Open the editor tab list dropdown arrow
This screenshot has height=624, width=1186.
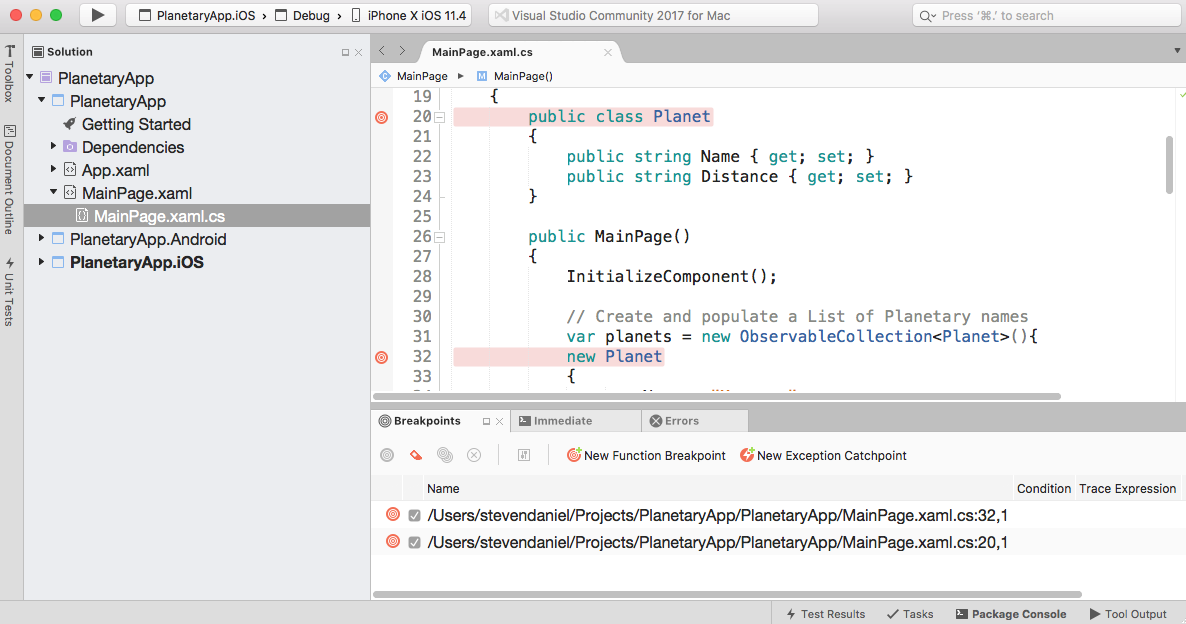[1177, 51]
